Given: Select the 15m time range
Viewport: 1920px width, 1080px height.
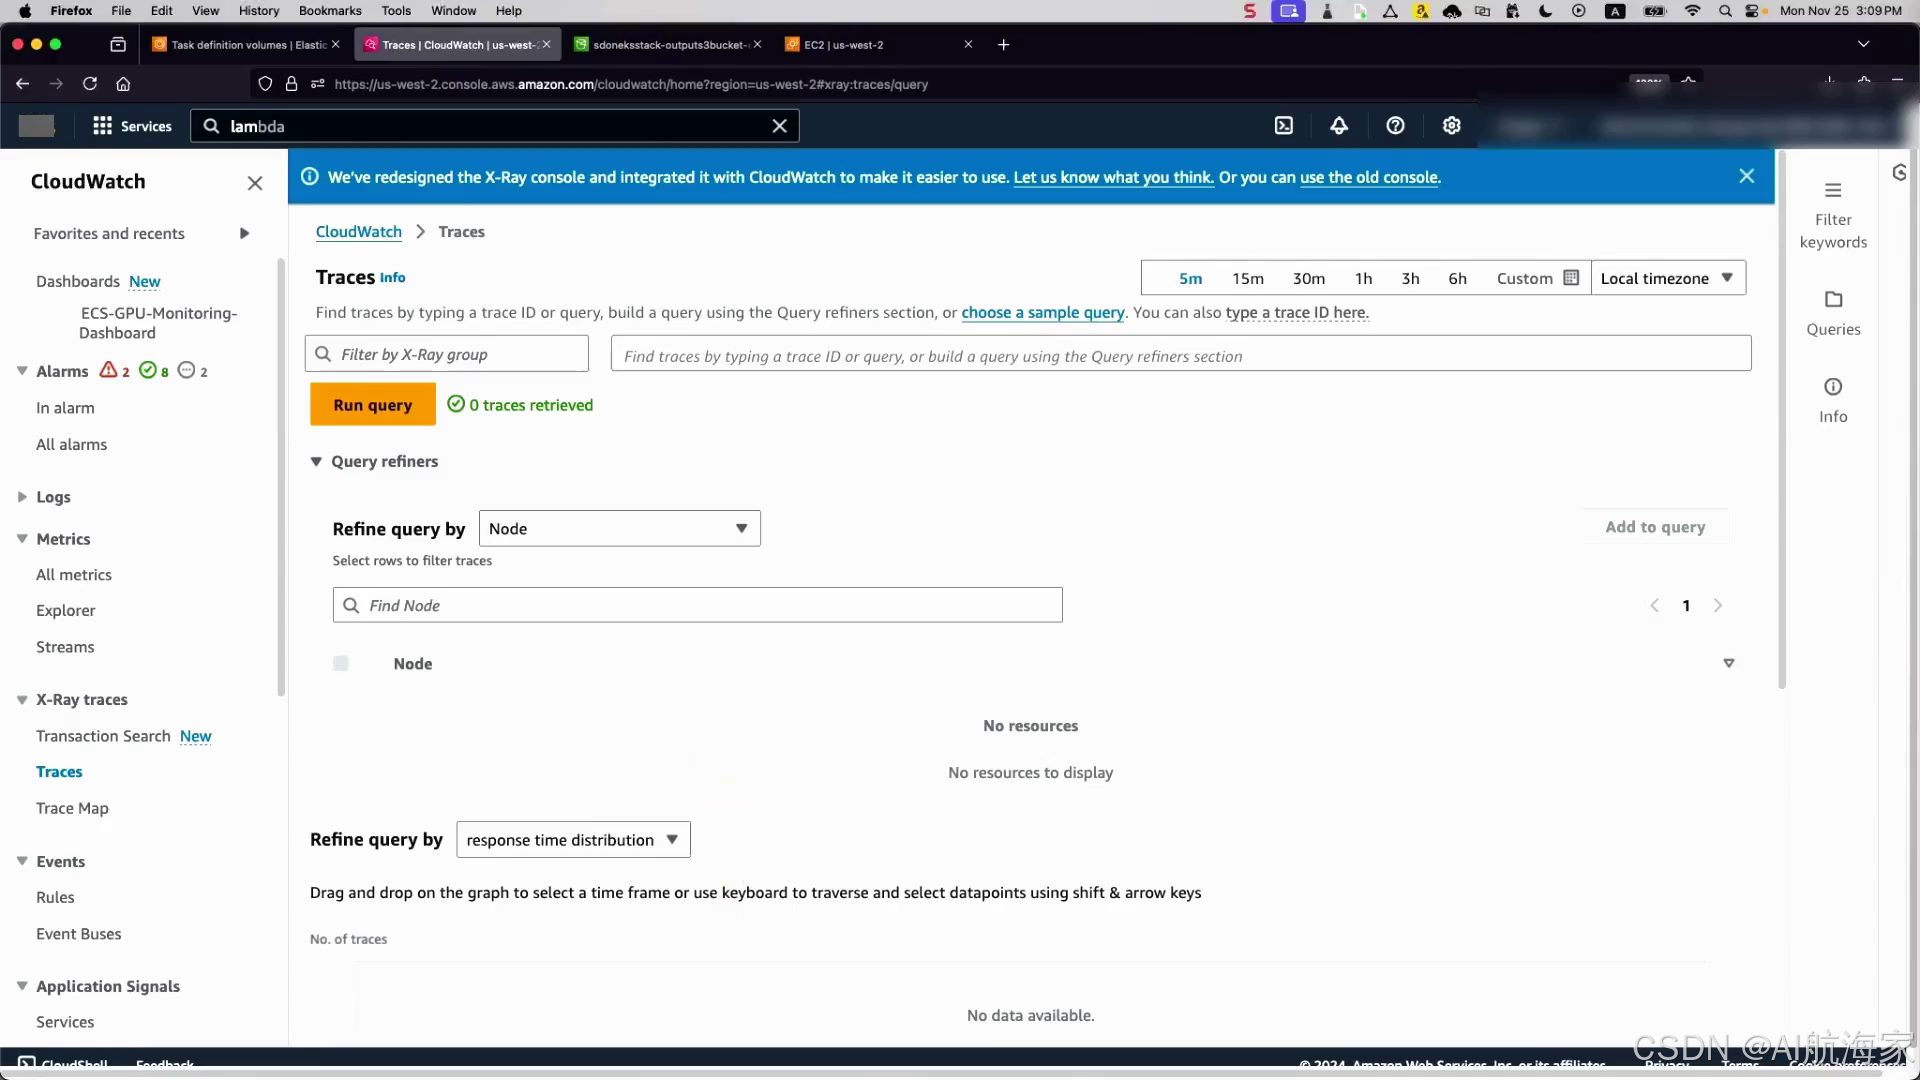Looking at the screenshot, I should tap(1247, 279).
